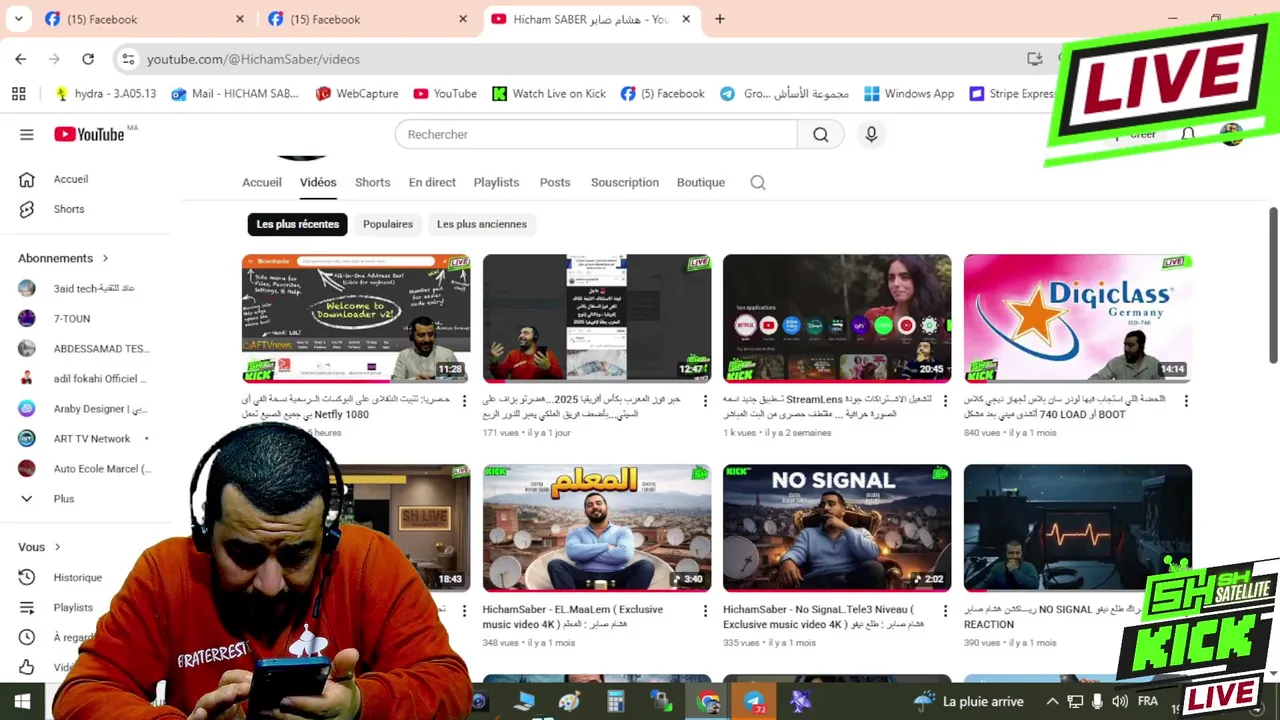
Task: Open options menu for EL.MaaLem video
Action: (705, 611)
